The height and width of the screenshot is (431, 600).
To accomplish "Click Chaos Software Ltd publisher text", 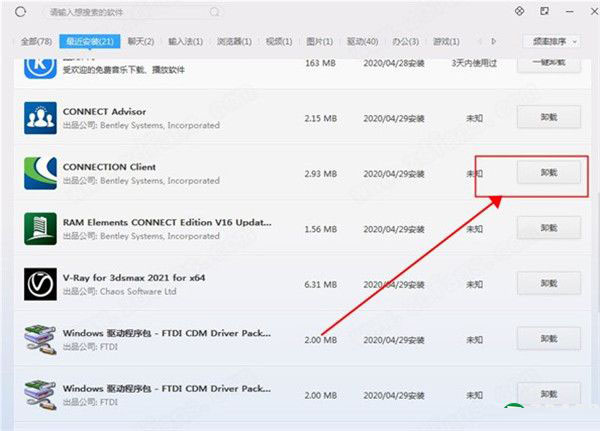I will pyautogui.click(x=138, y=292).
